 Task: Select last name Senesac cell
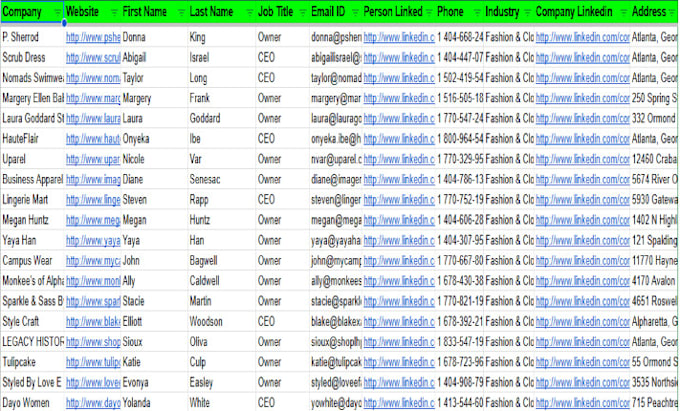click(222, 179)
